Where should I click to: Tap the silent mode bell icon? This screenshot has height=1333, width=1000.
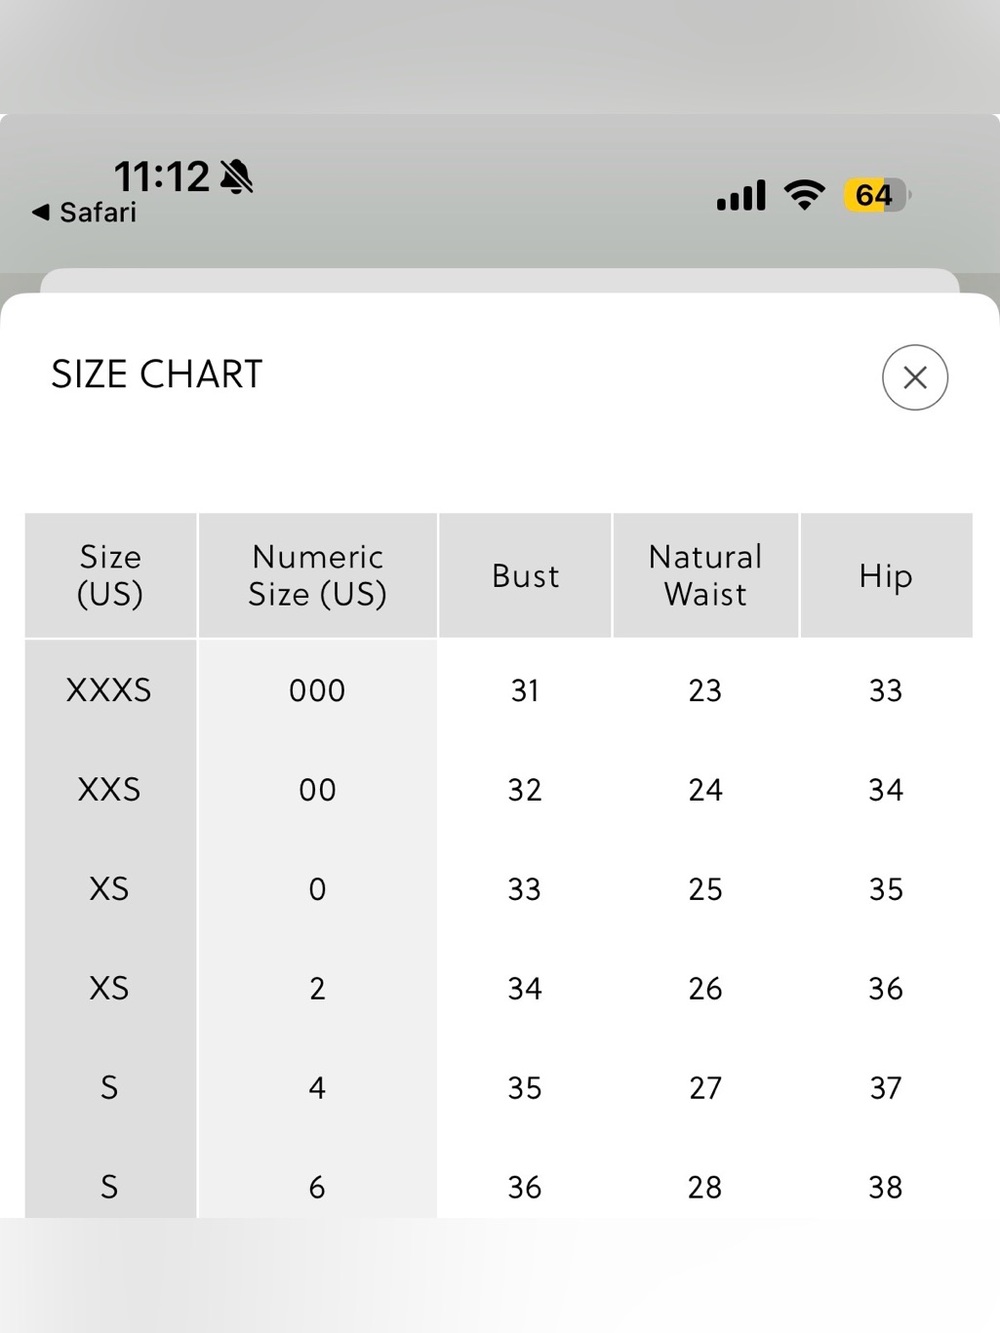pos(236,177)
